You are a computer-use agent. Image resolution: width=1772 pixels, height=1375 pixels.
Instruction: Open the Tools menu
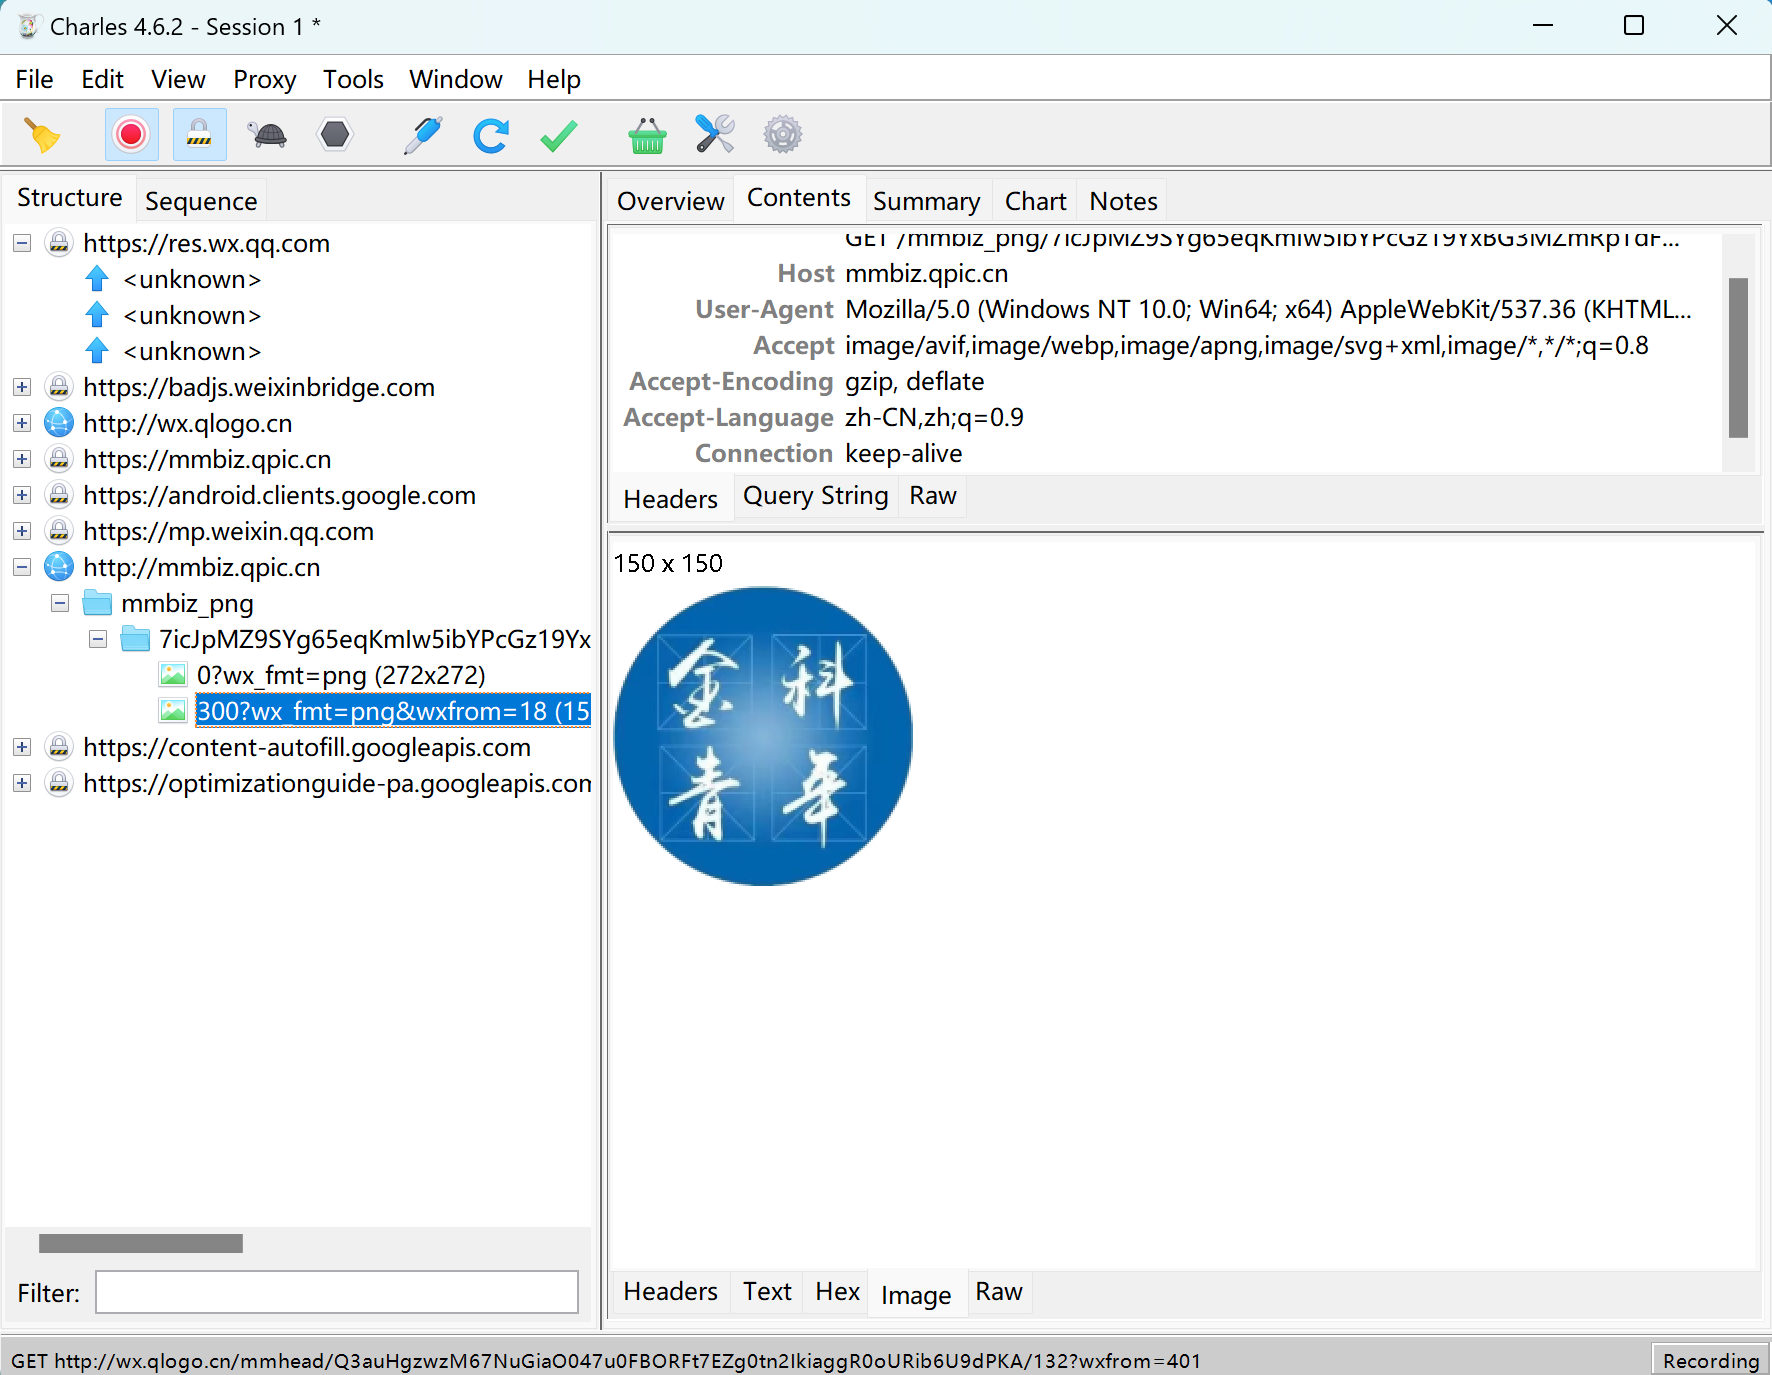[x=353, y=79]
